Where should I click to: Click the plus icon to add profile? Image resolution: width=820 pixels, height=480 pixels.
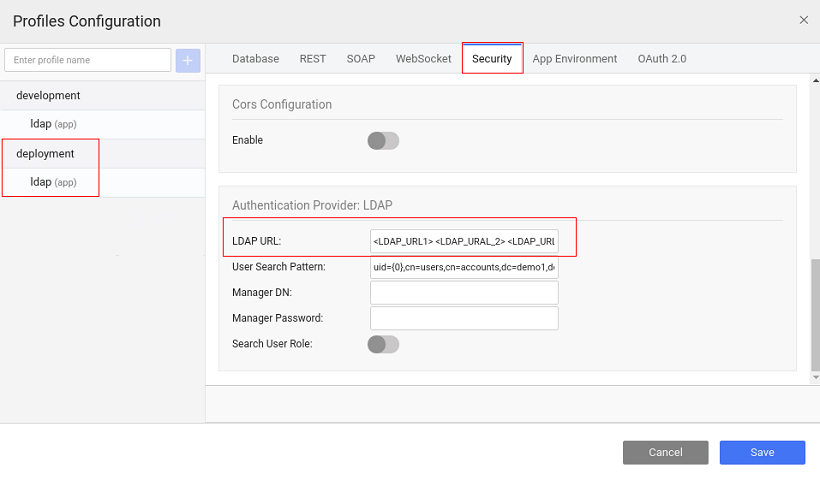[188, 60]
